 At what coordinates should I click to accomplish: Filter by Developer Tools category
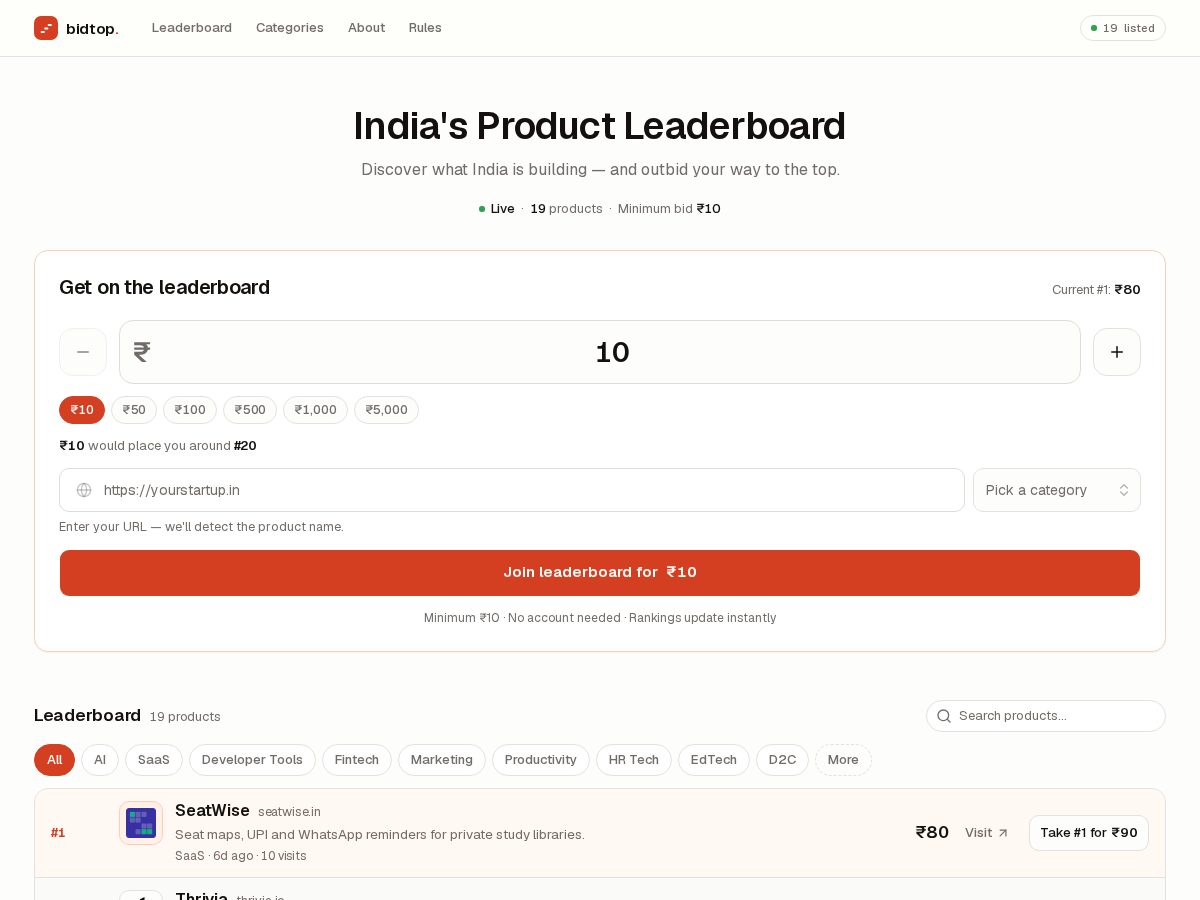[x=252, y=760]
